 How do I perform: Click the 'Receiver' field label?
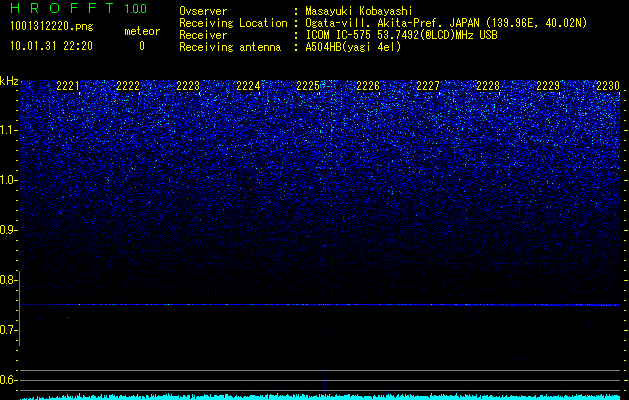tap(203, 35)
